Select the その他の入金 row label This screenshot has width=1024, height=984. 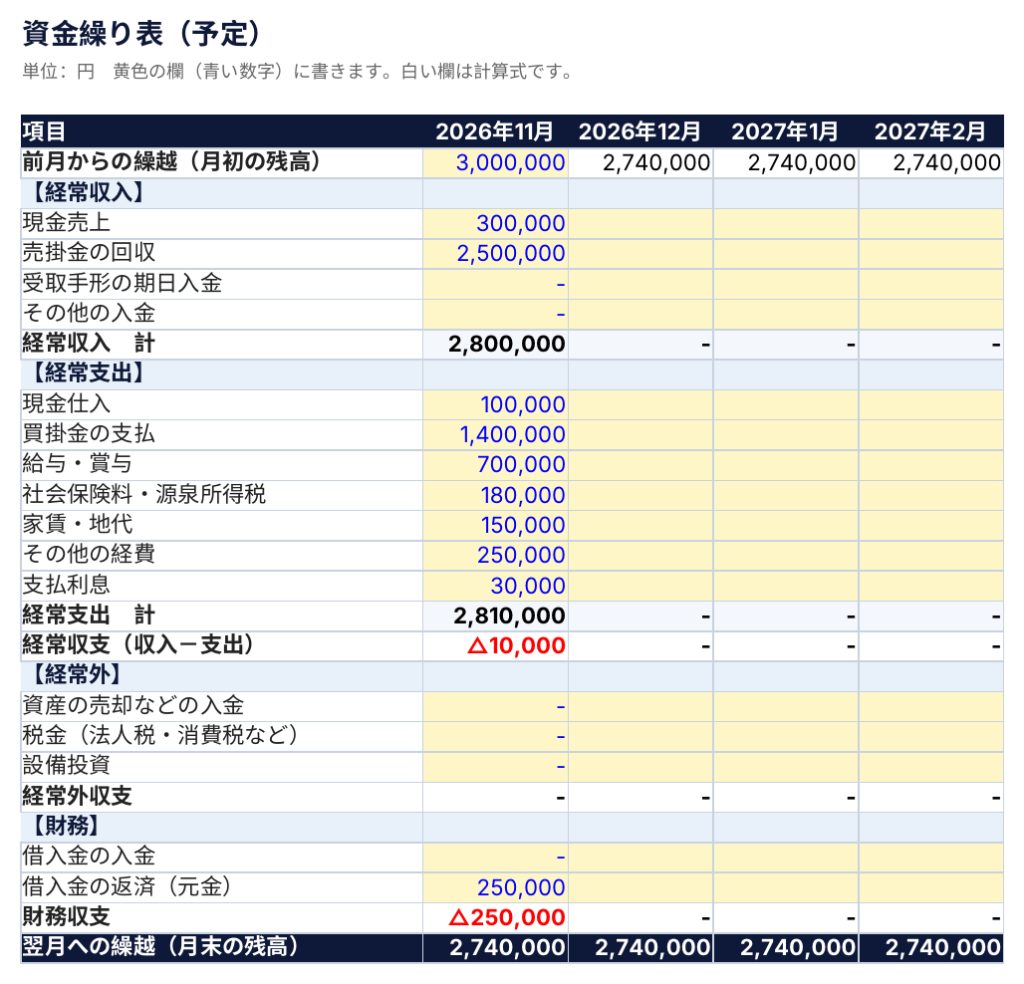88,313
